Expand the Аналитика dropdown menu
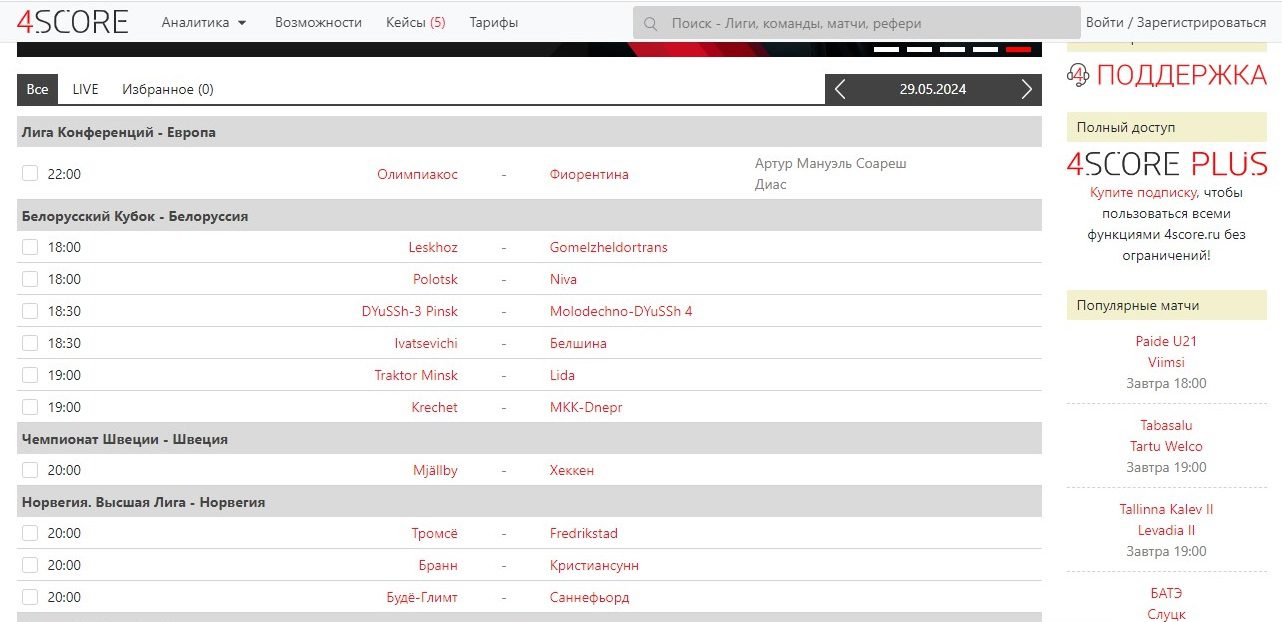 pyautogui.click(x=204, y=23)
